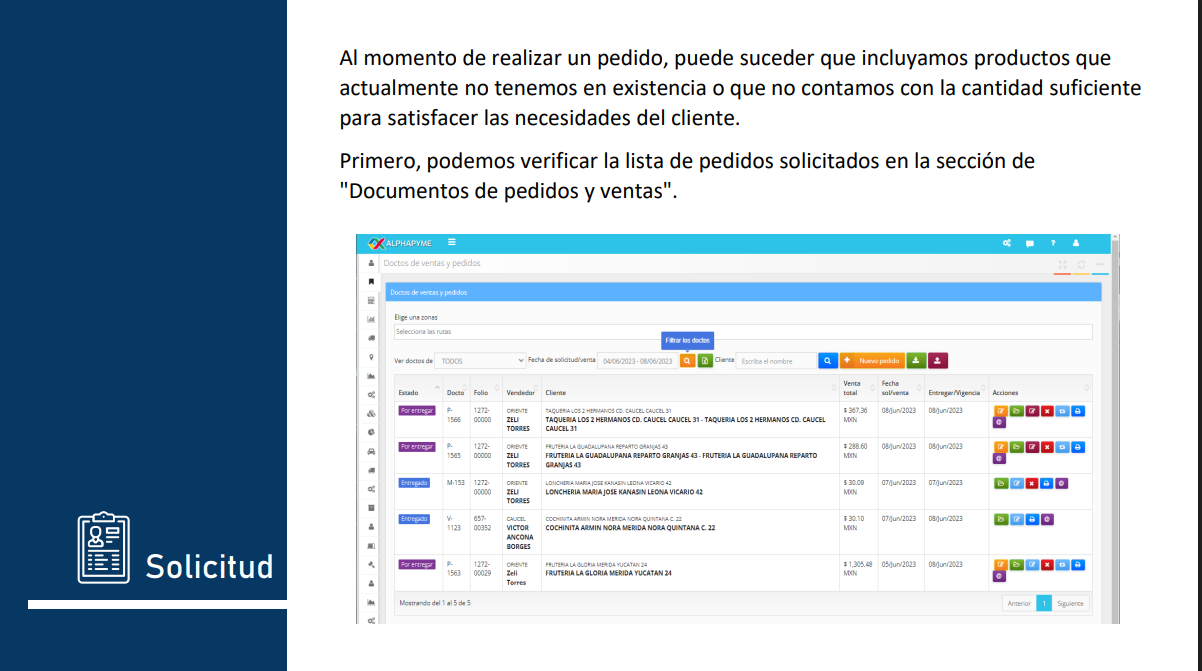The width and height of the screenshot is (1202, 671).
Task: Click the Nuevo pedido button
Action: click(872, 361)
